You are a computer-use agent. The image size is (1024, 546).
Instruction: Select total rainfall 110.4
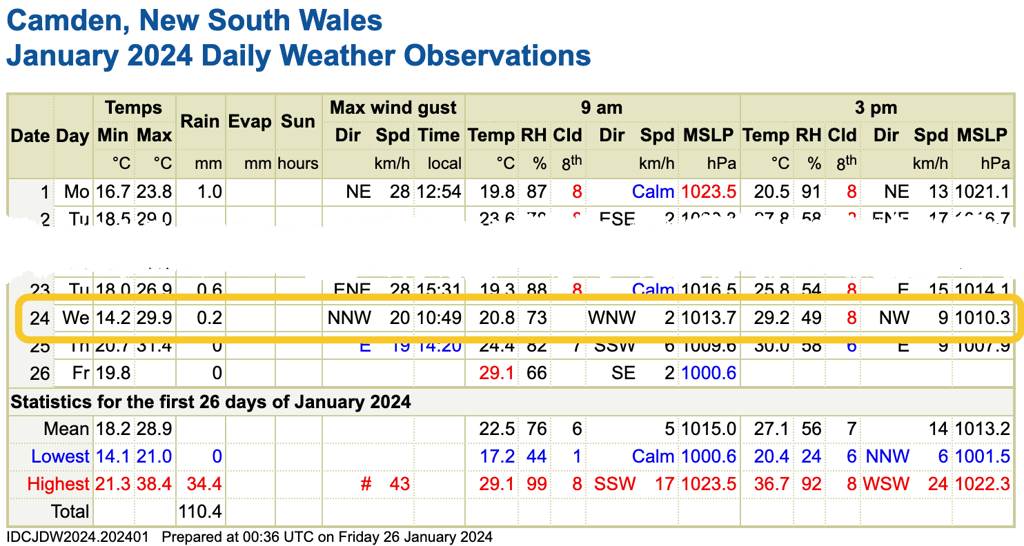(200, 511)
